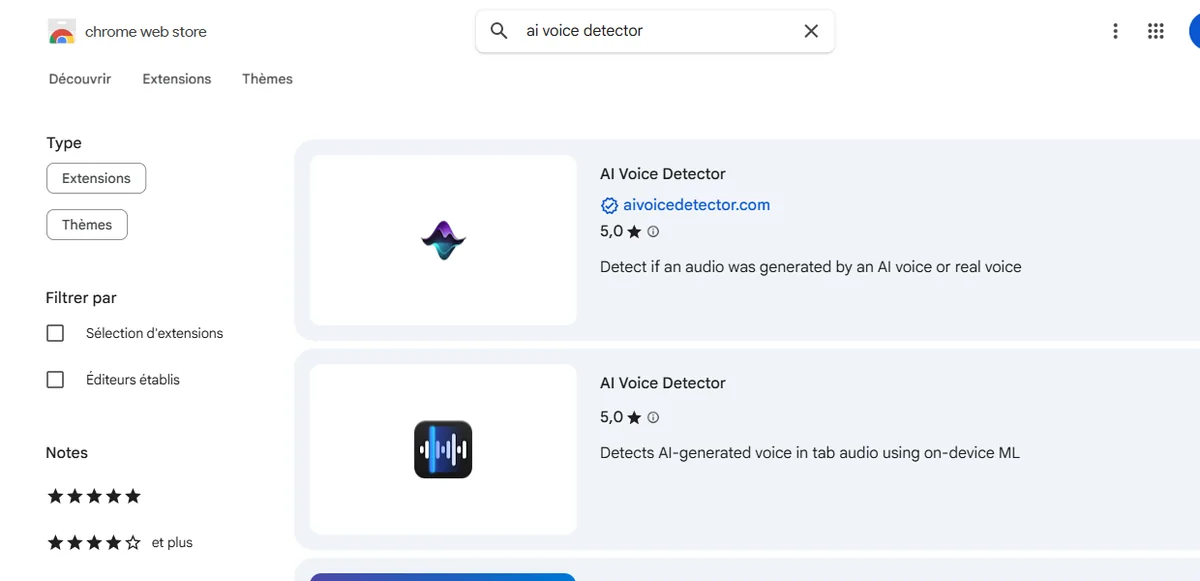
Task: Switch to the Découvrir tab
Action: point(80,79)
